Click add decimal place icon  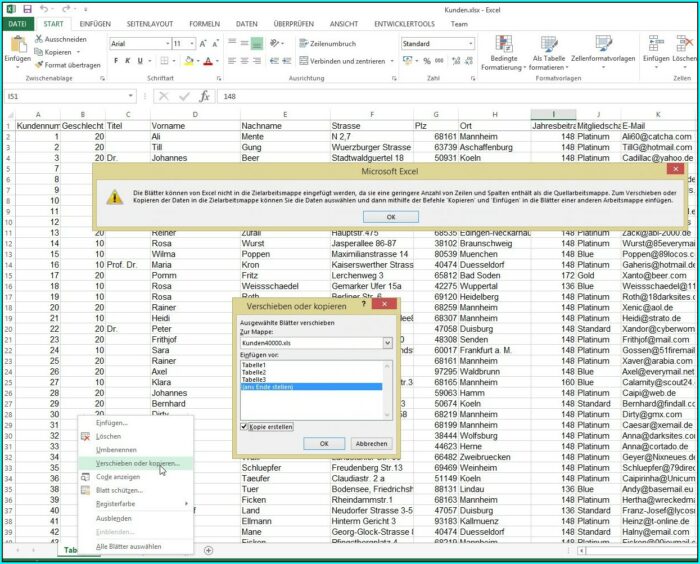[456, 61]
